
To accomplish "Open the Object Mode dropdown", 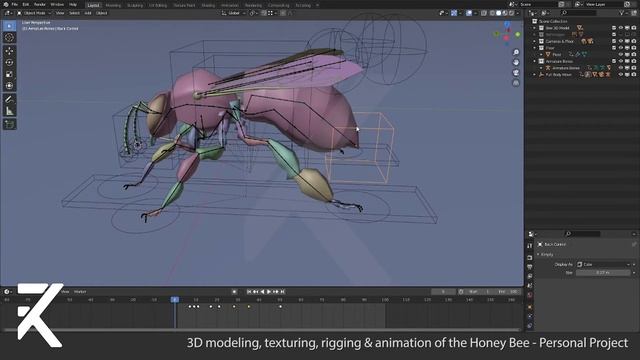I will click(x=34, y=13).
